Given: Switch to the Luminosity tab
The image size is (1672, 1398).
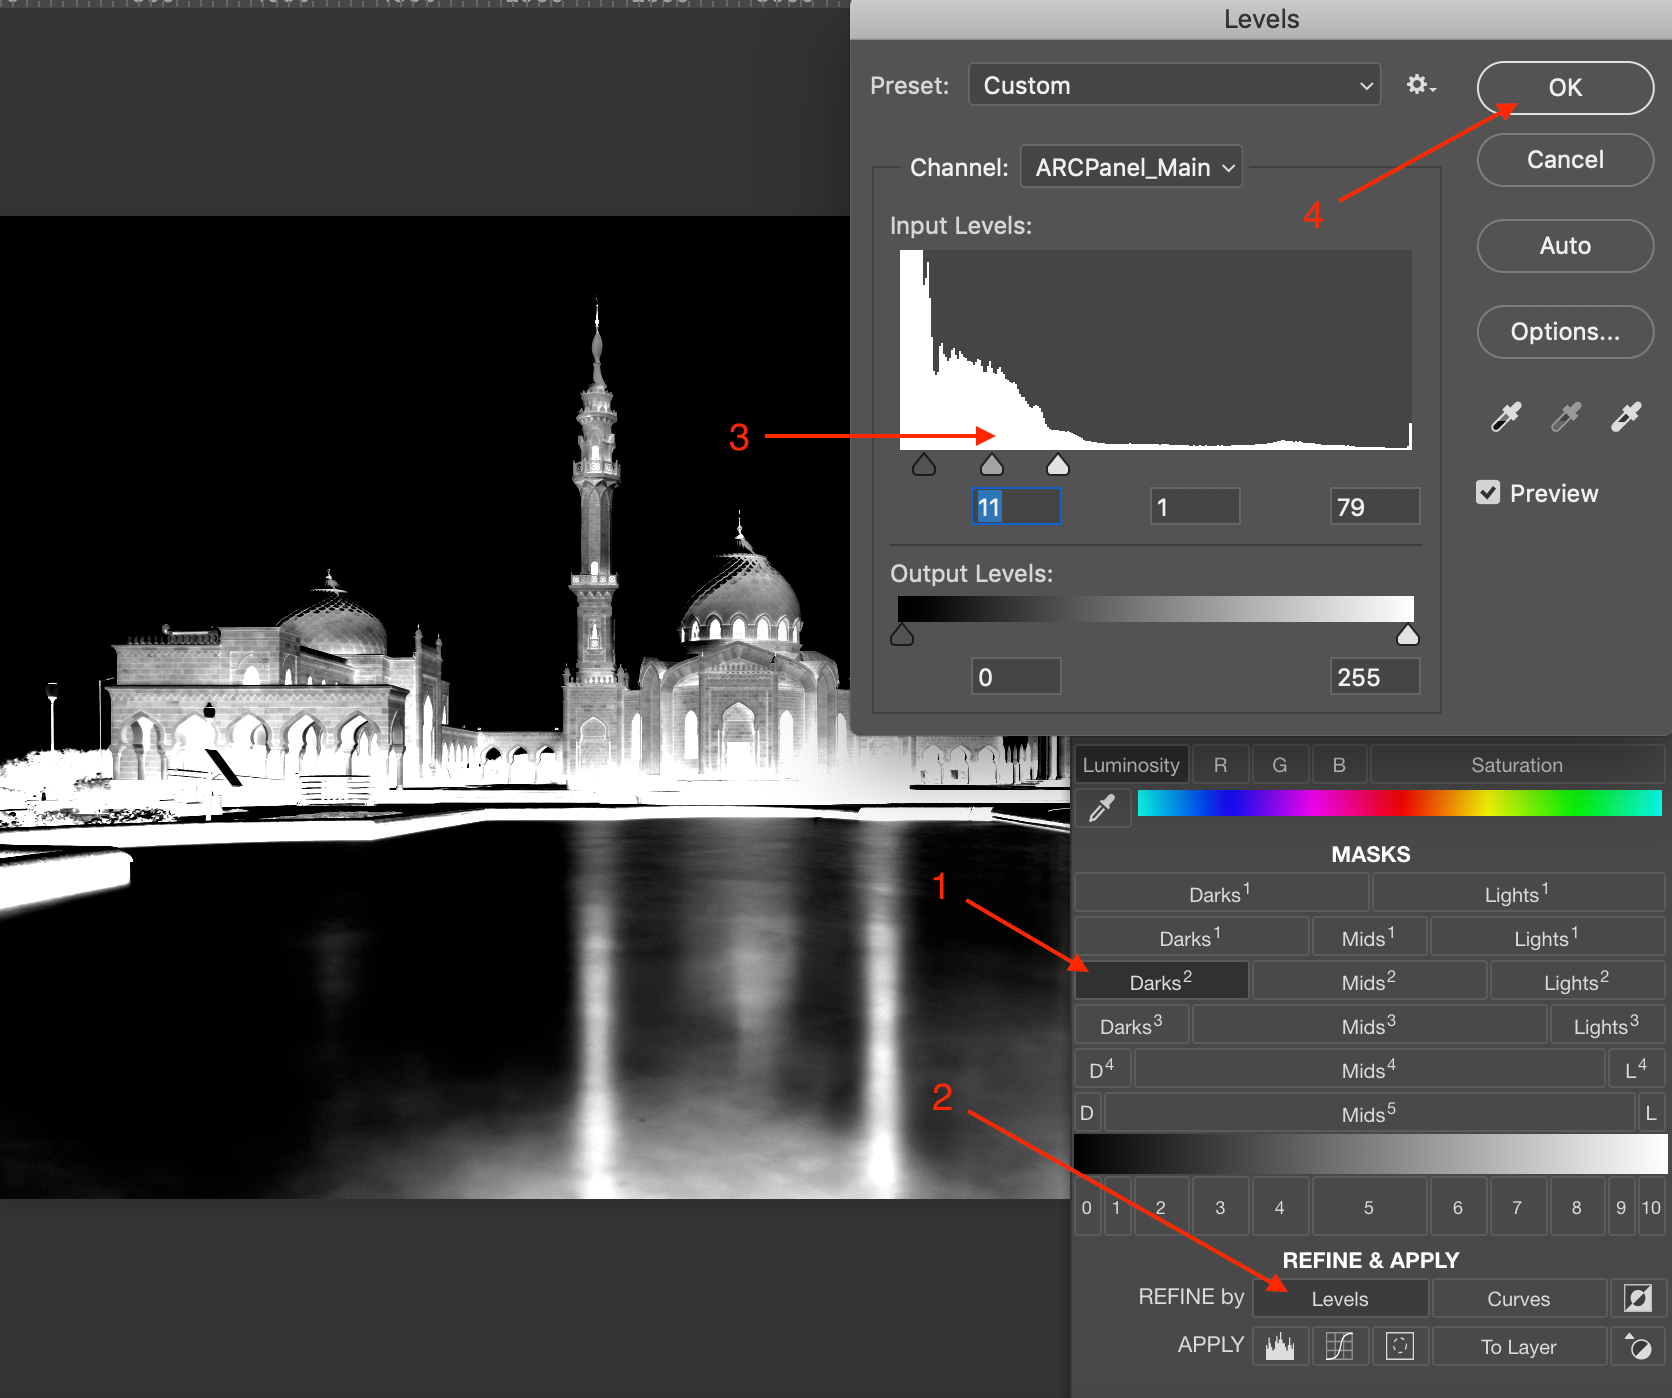Looking at the screenshot, I should click(x=1131, y=765).
